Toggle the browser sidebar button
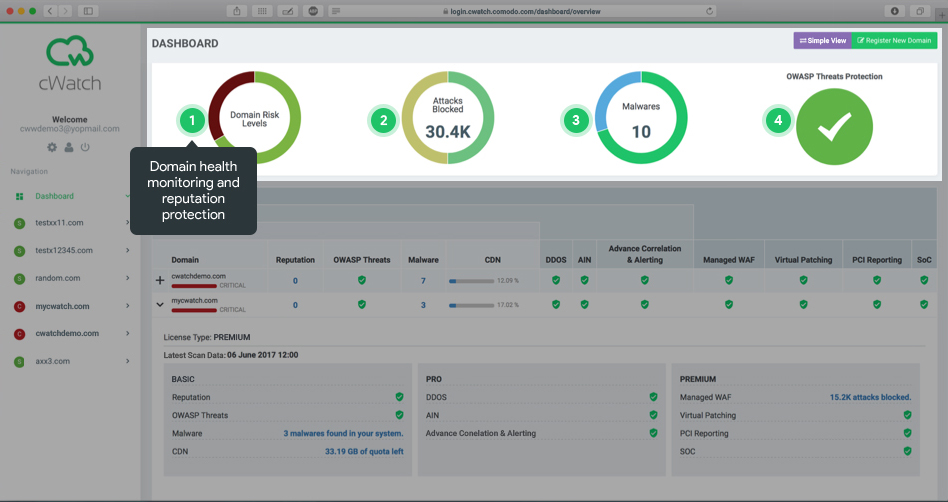Screen dimensions: 948x502 88,11
